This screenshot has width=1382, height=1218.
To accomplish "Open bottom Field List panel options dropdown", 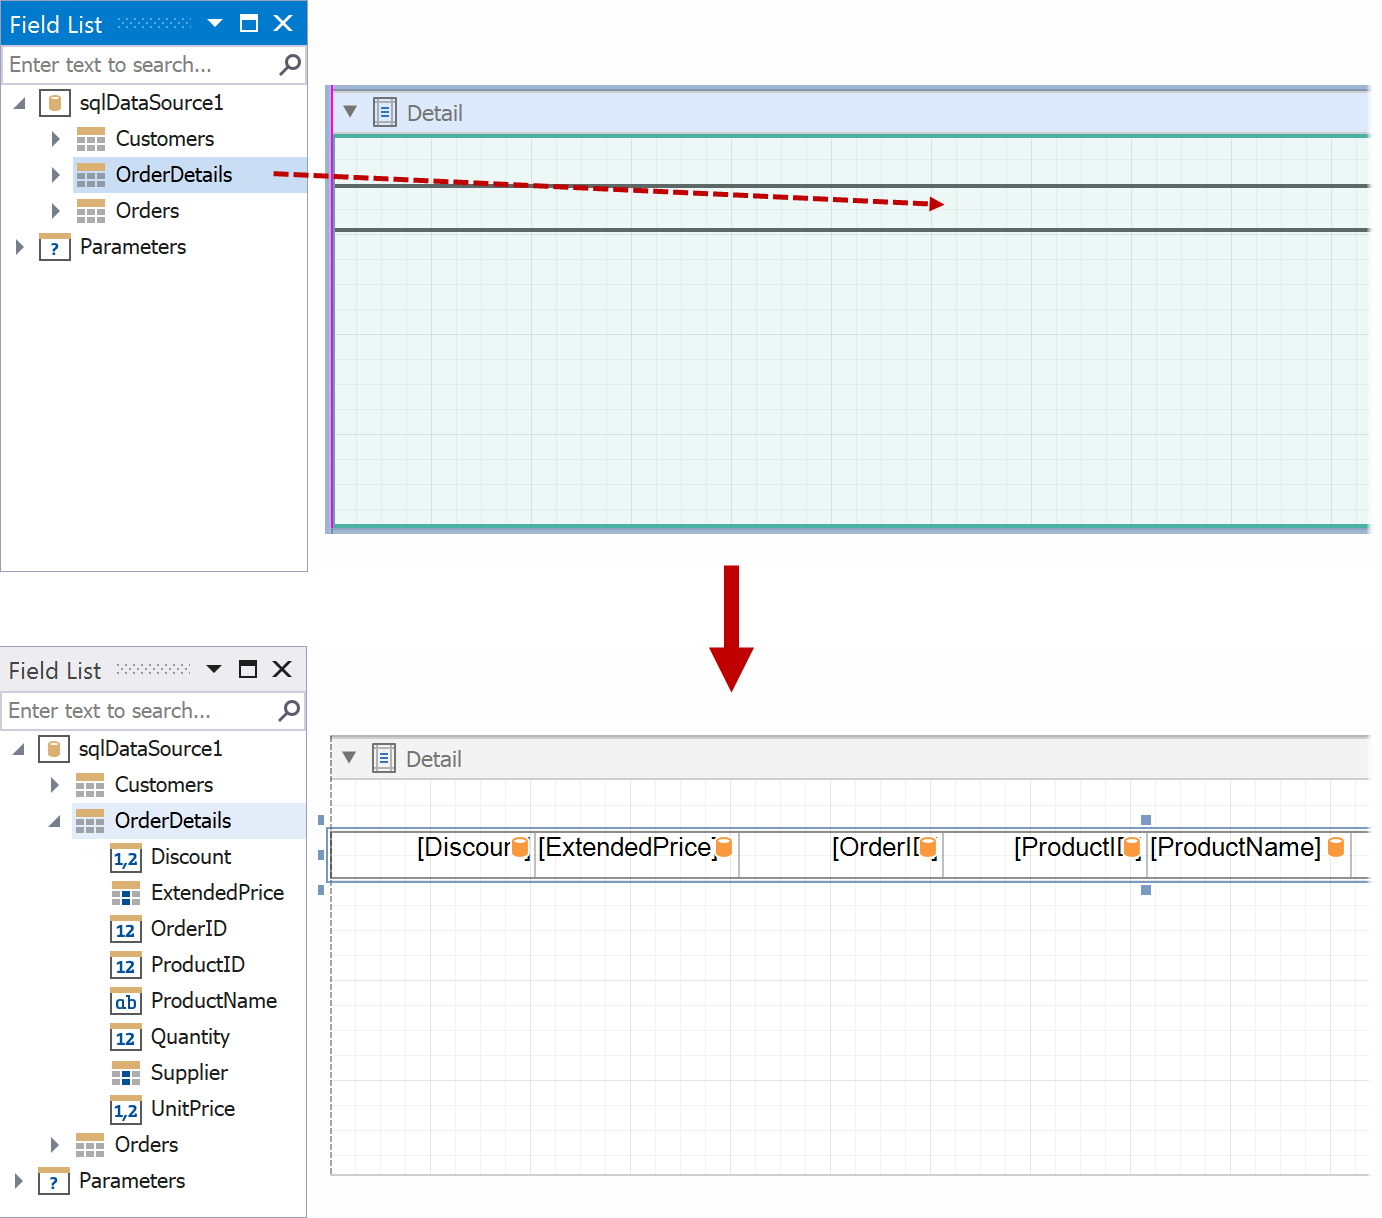I will [x=214, y=669].
